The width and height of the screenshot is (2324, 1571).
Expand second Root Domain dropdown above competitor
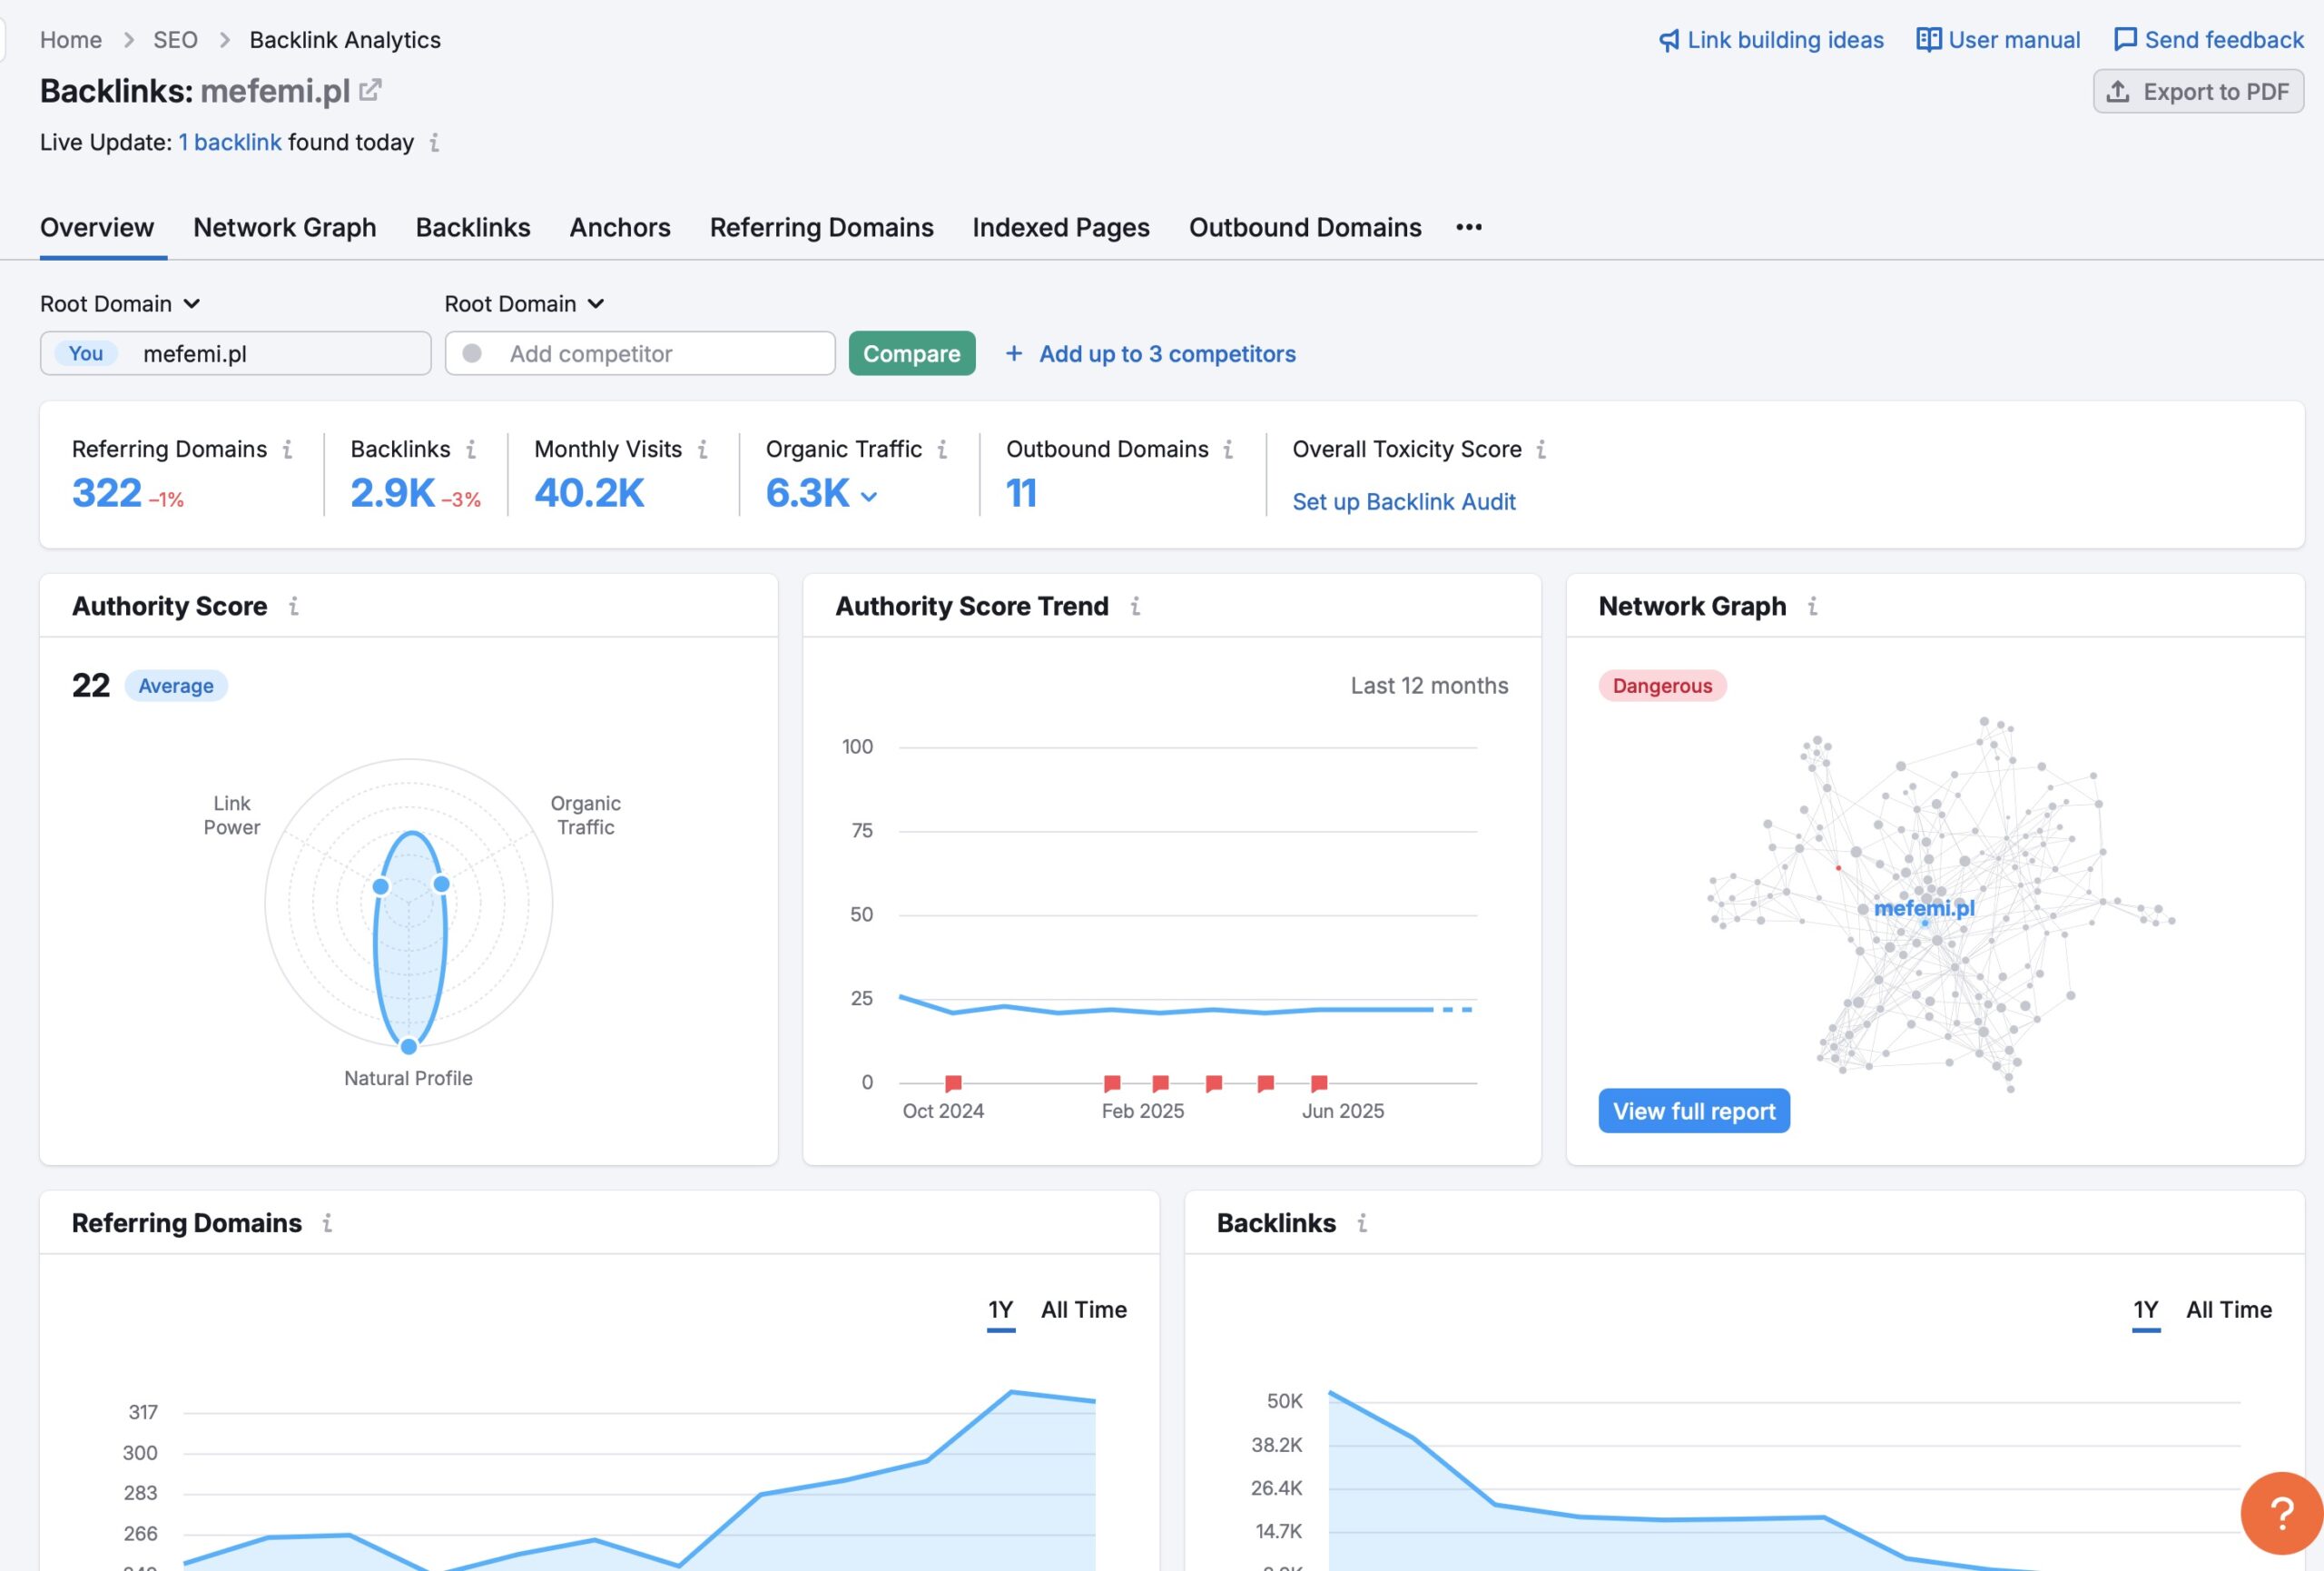click(x=596, y=303)
